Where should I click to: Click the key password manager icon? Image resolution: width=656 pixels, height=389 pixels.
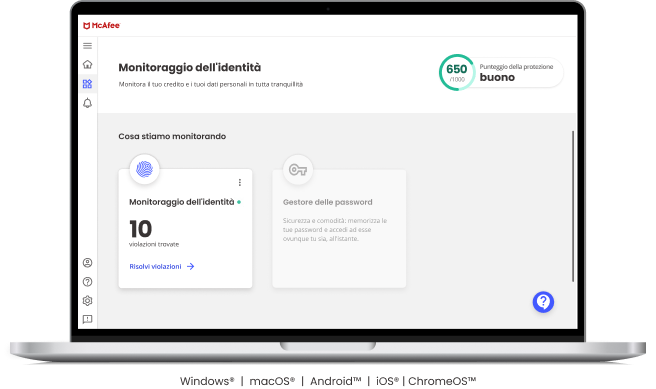(298, 169)
